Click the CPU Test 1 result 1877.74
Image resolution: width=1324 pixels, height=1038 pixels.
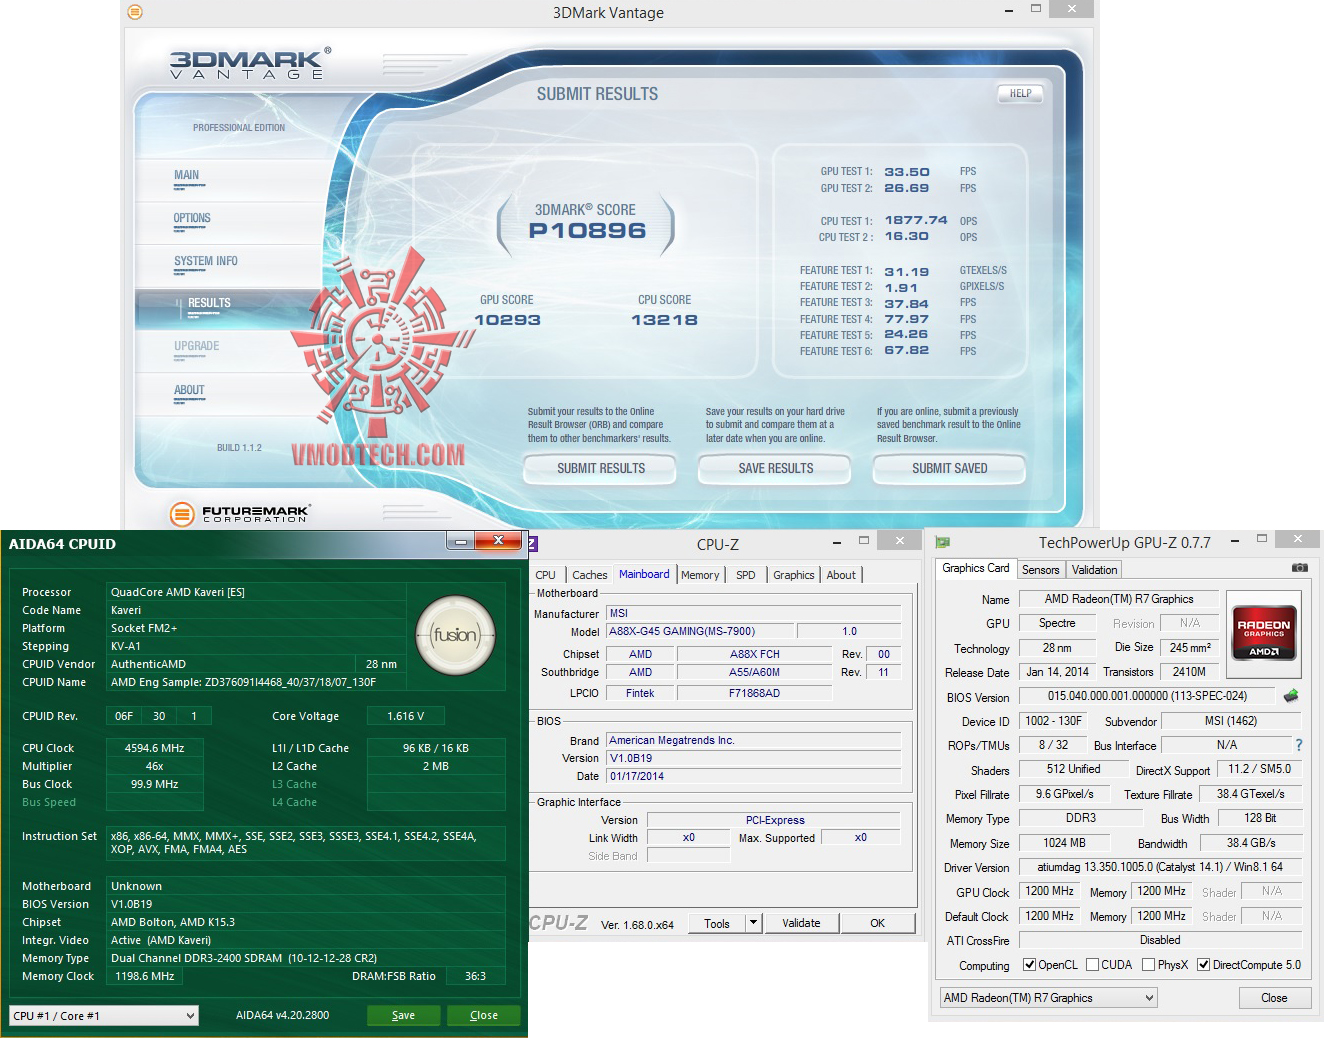point(916,220)
